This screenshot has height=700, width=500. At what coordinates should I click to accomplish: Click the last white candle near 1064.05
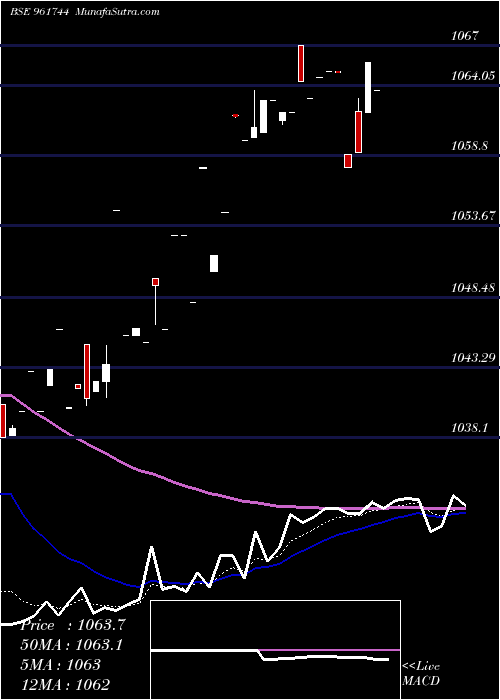pos(368,88)
